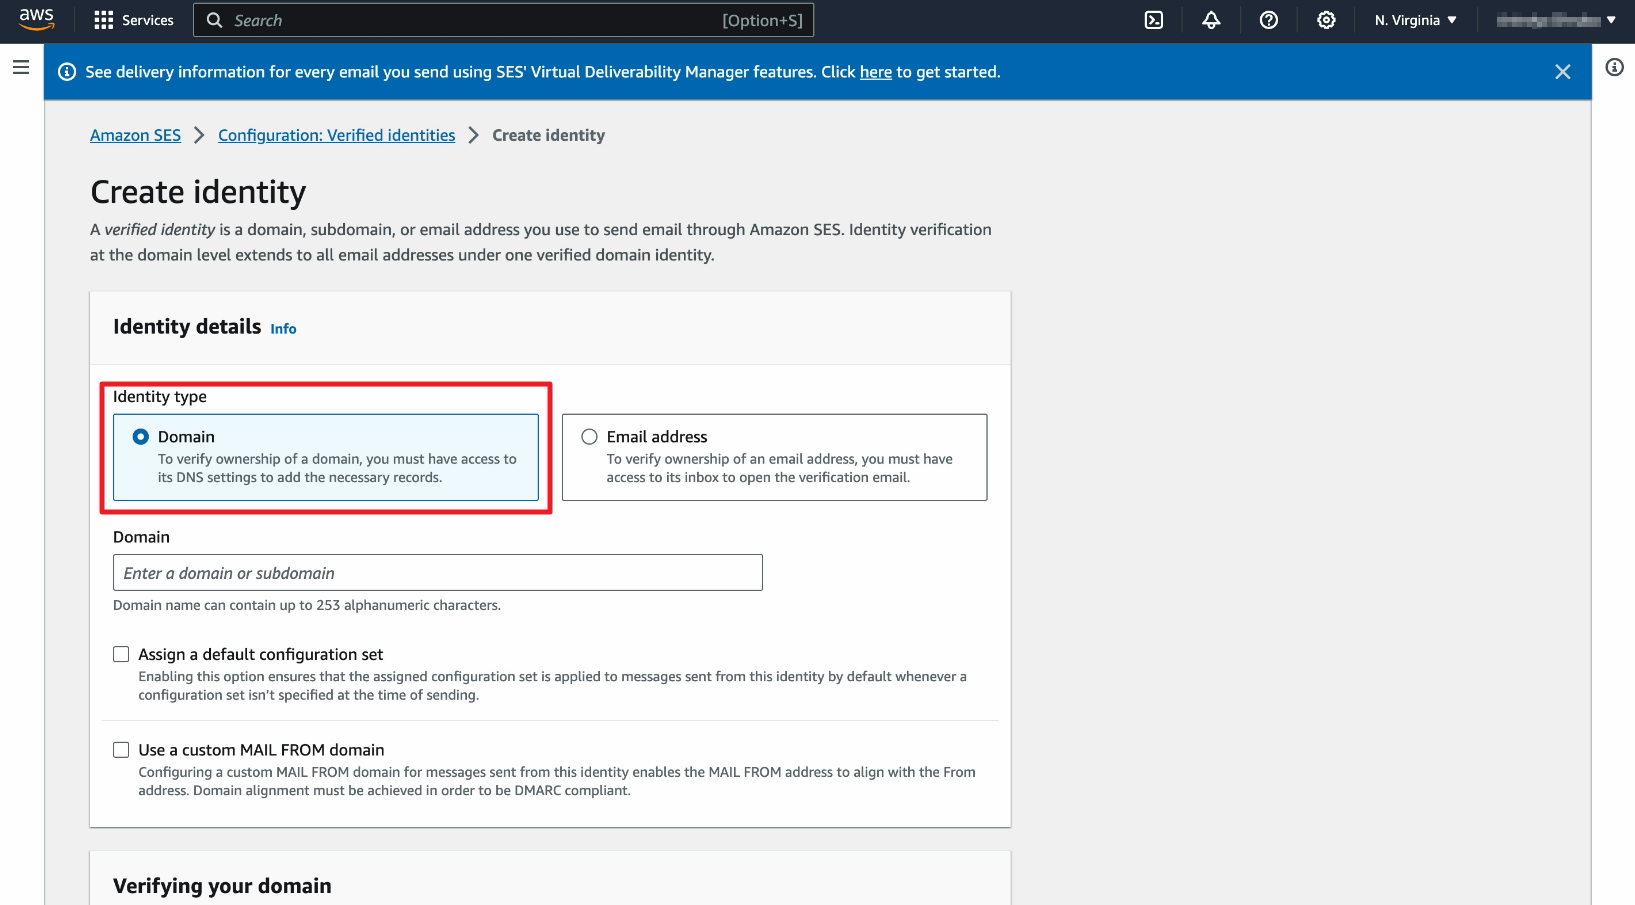Image resolution: width=1635 pixels, height=905 pixels.
Task: Check Use a custom MAIL FROM domain
Action: (121, 750)
